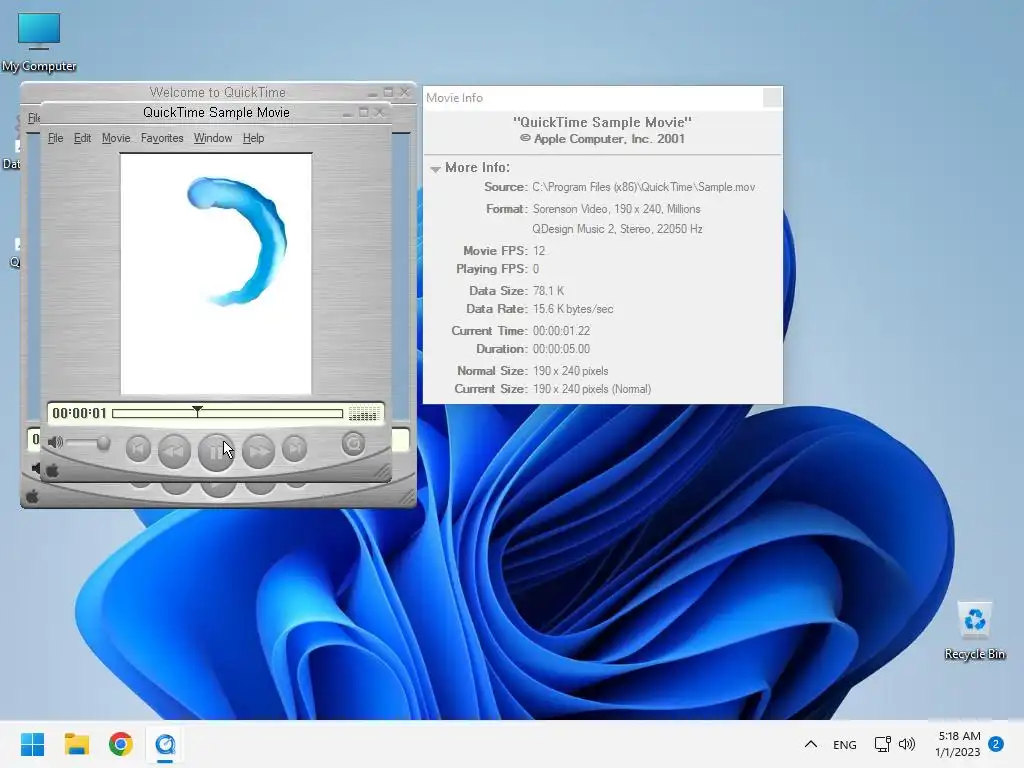Open the system volume tray icon
Viewport: 1024px width, 768px height.
(x=907, y=744)
